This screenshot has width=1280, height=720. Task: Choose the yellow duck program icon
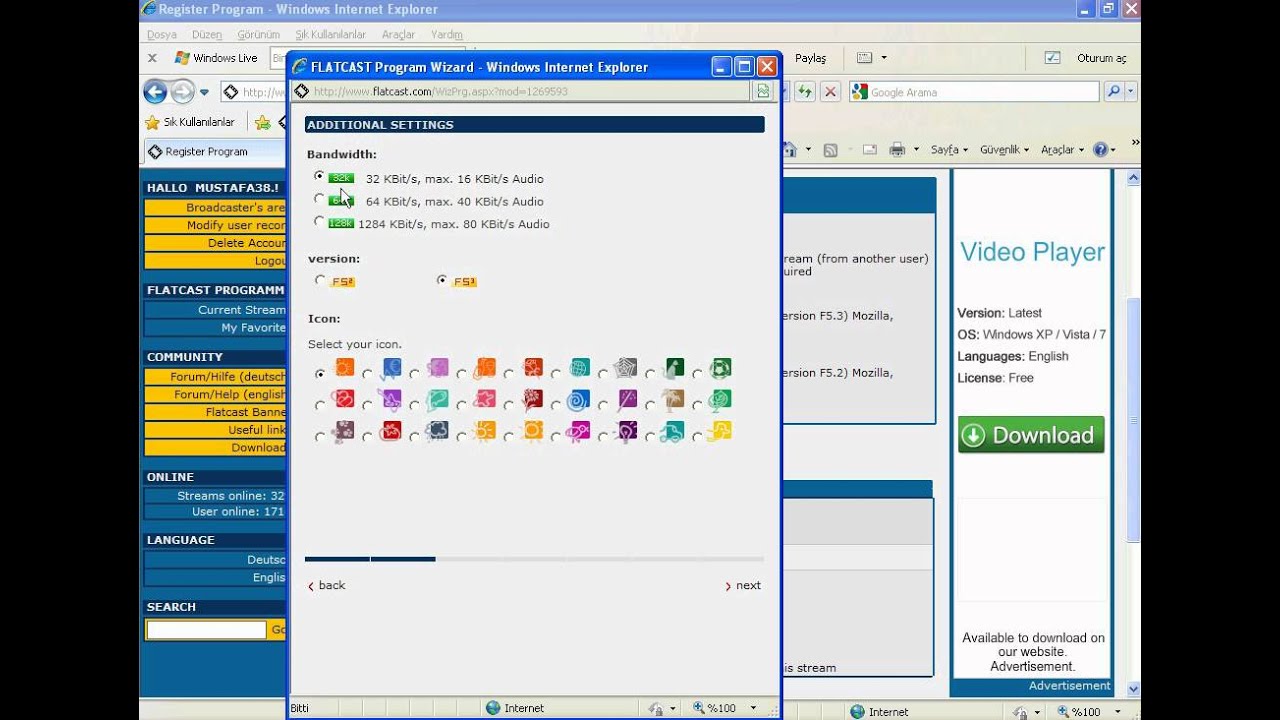[x=721, y=431]
